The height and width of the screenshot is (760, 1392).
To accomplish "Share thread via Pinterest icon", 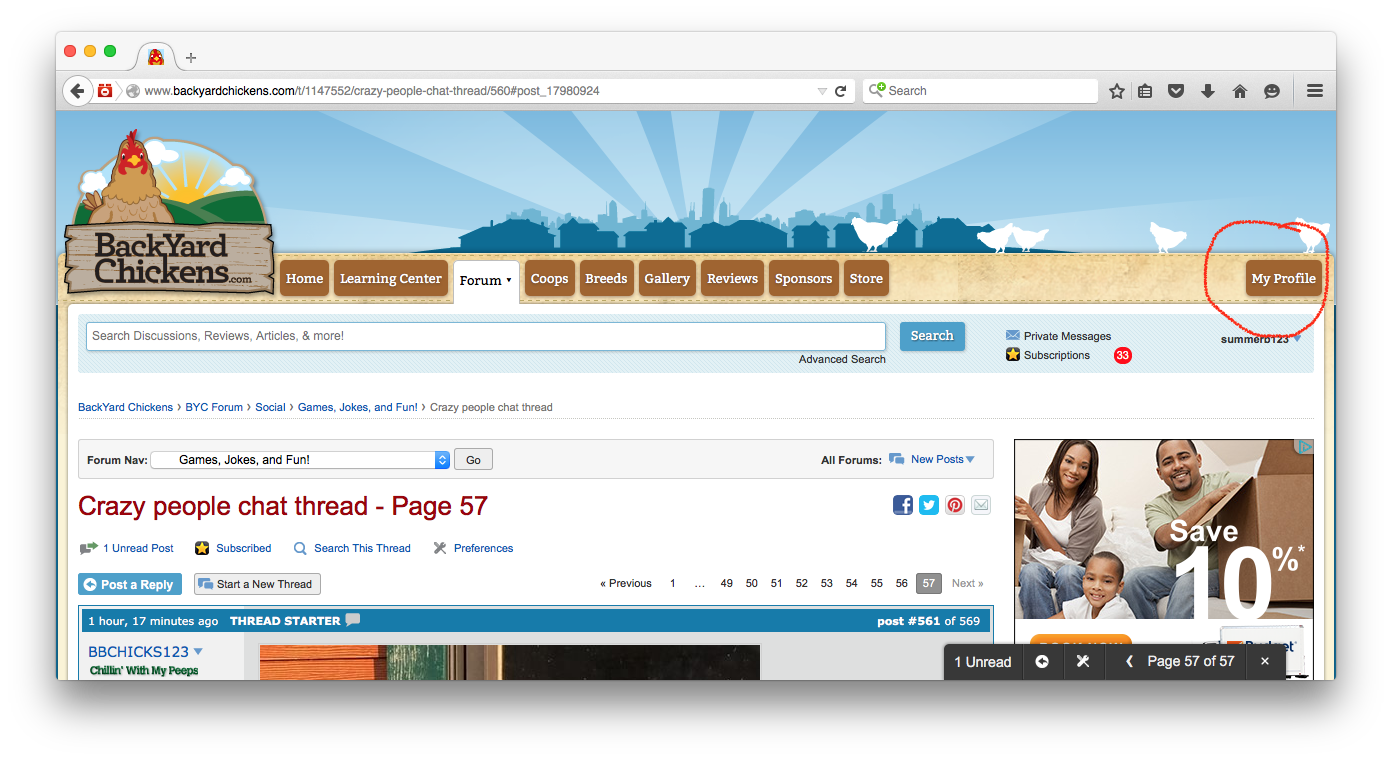I will [x=955, y=505].
